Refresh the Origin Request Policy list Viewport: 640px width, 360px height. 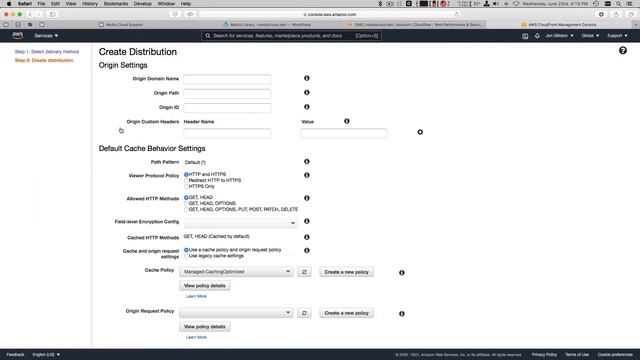(304, 313)
